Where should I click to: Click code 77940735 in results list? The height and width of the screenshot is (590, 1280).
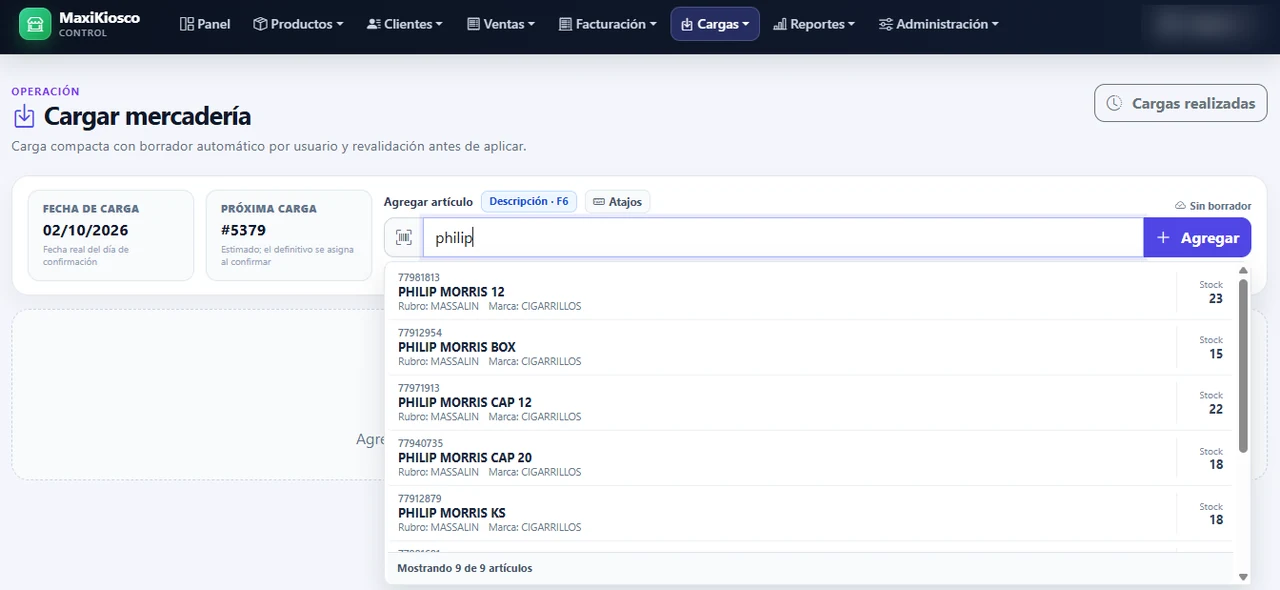[x=420, y=443]
